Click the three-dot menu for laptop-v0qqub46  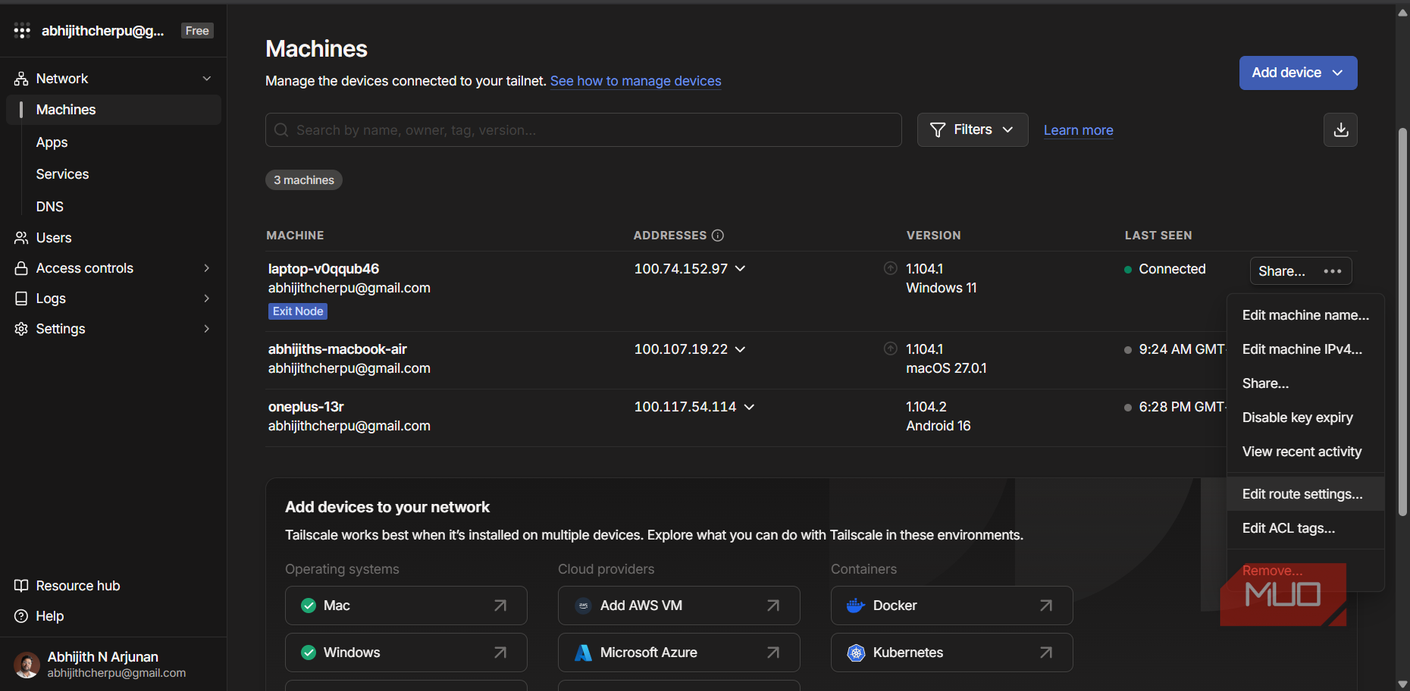[x=1332, y=271]
